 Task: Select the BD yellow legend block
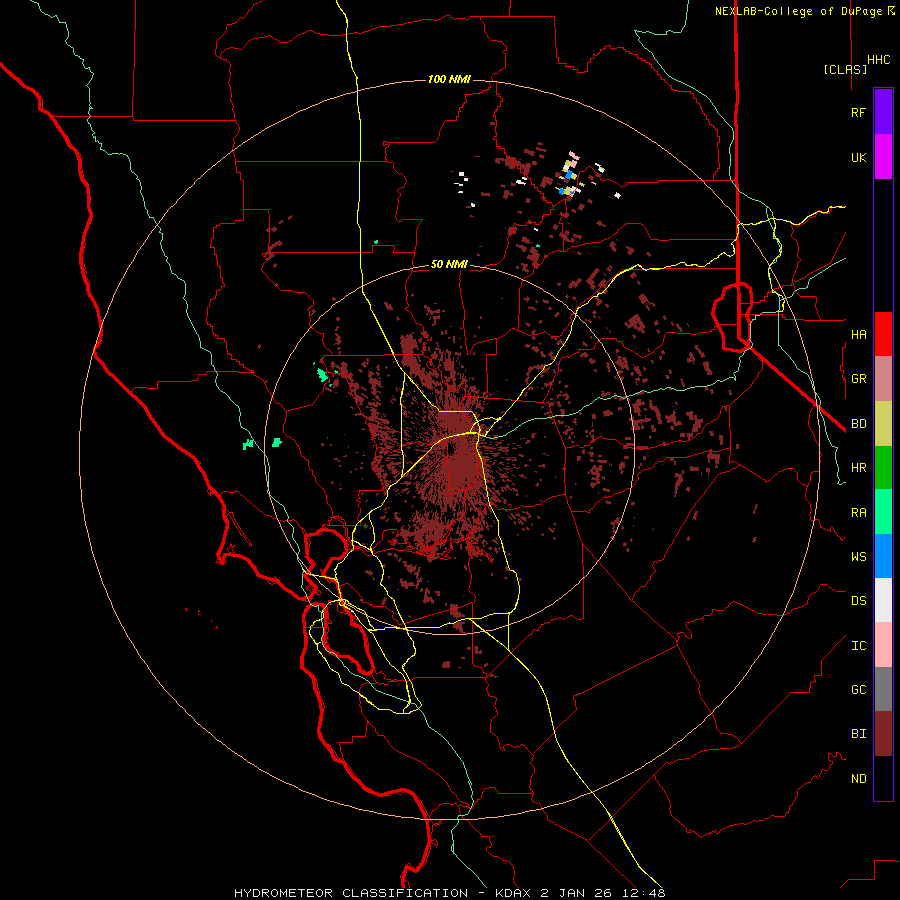coord(883,424)
